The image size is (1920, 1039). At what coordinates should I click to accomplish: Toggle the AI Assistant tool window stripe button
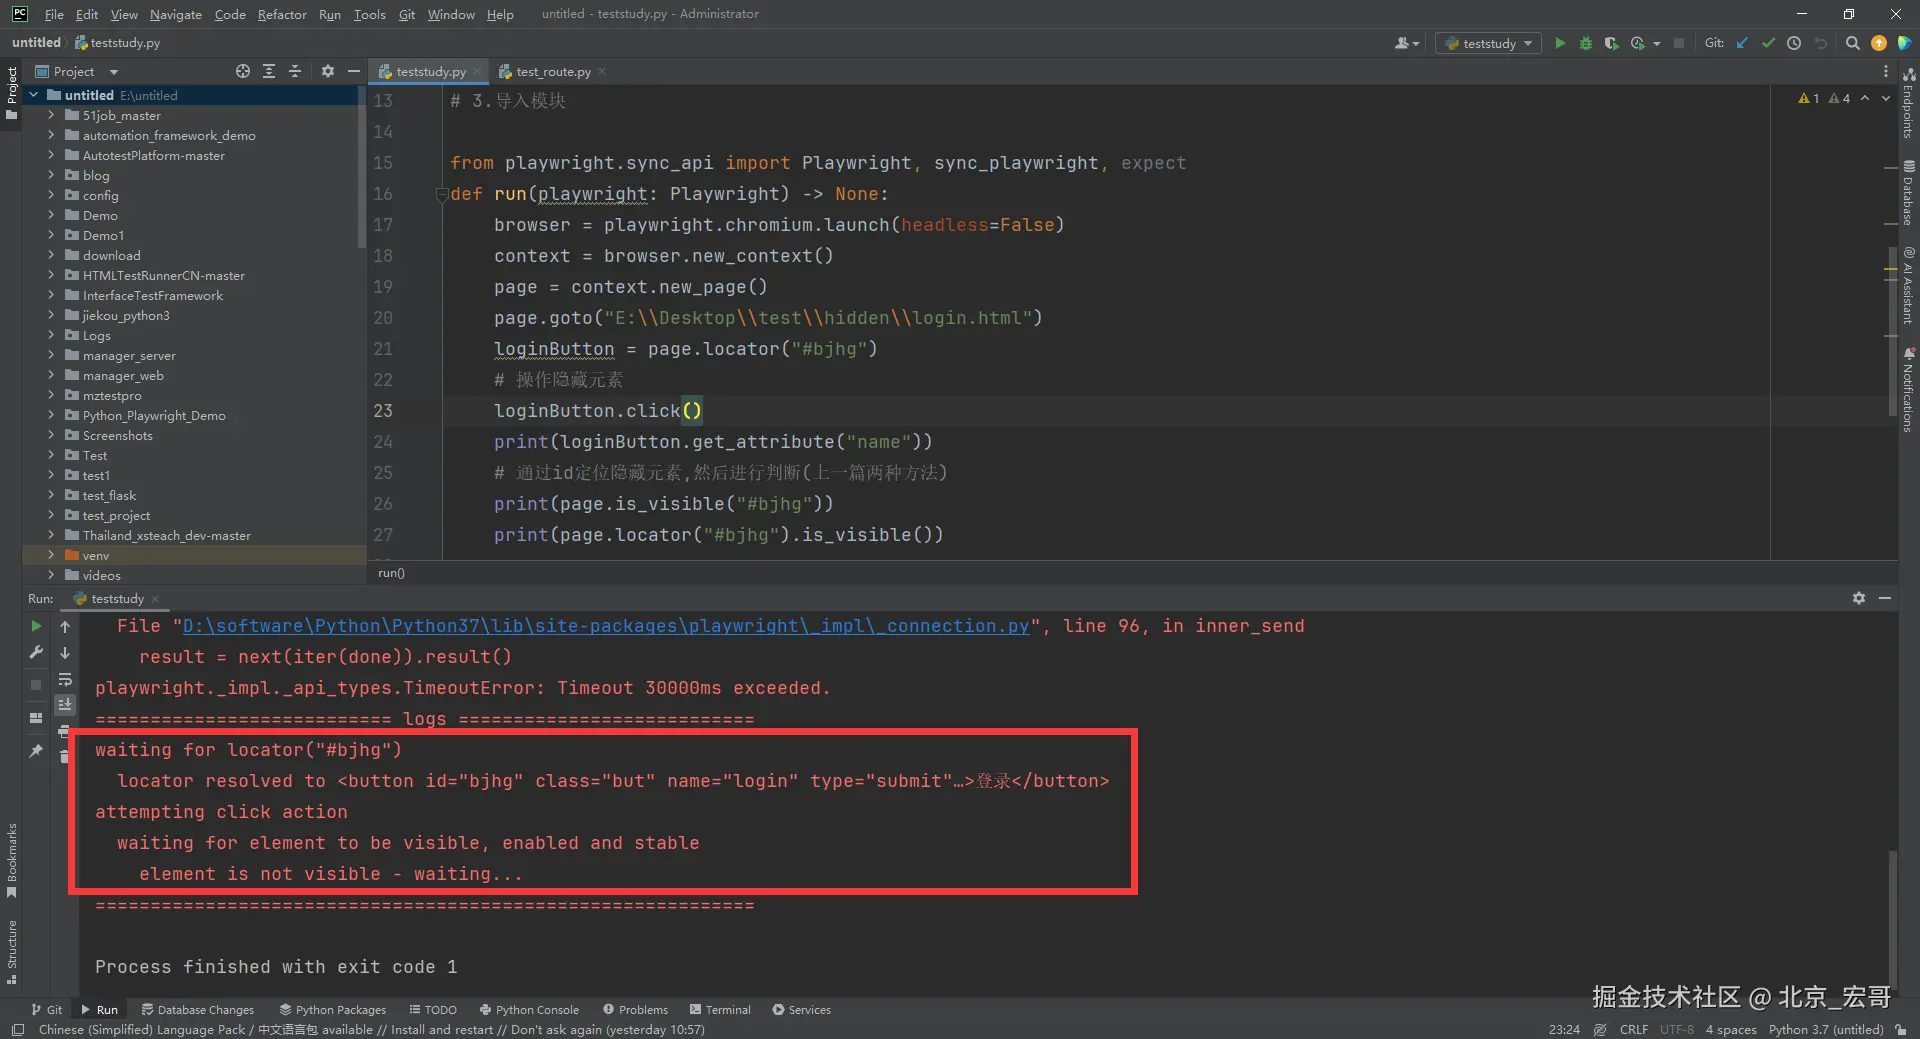pyautogui.click(x=1909, y=286)
